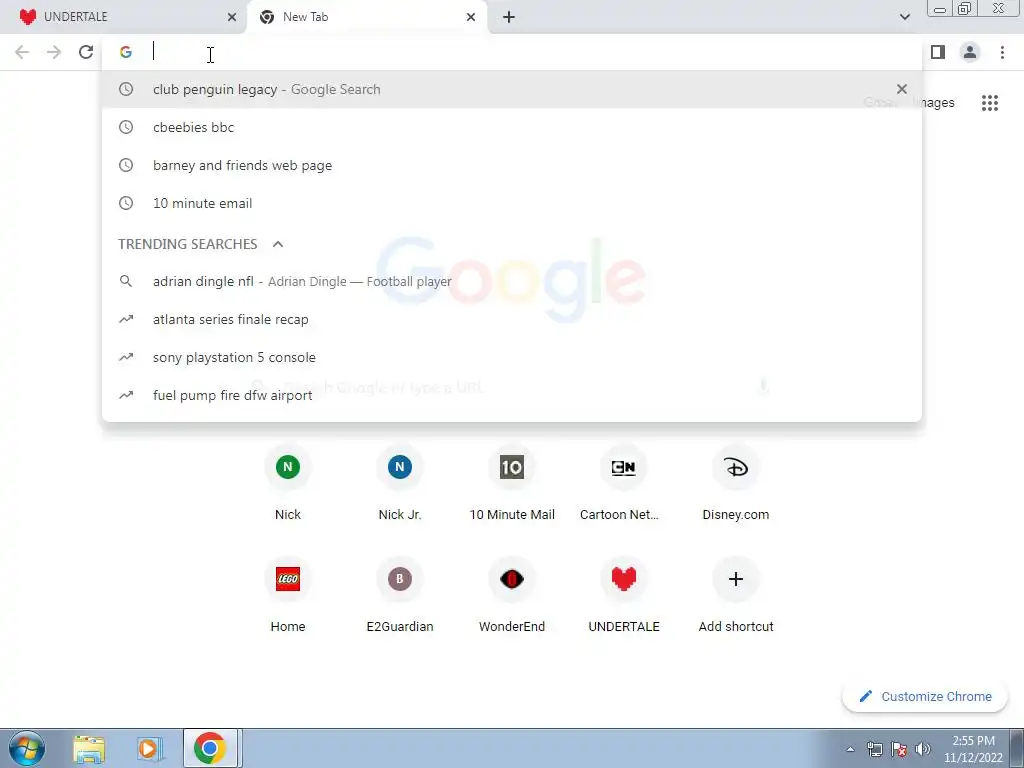
Task: Open the 10 Minute Mail shortcut
Action: click(512, 483)
